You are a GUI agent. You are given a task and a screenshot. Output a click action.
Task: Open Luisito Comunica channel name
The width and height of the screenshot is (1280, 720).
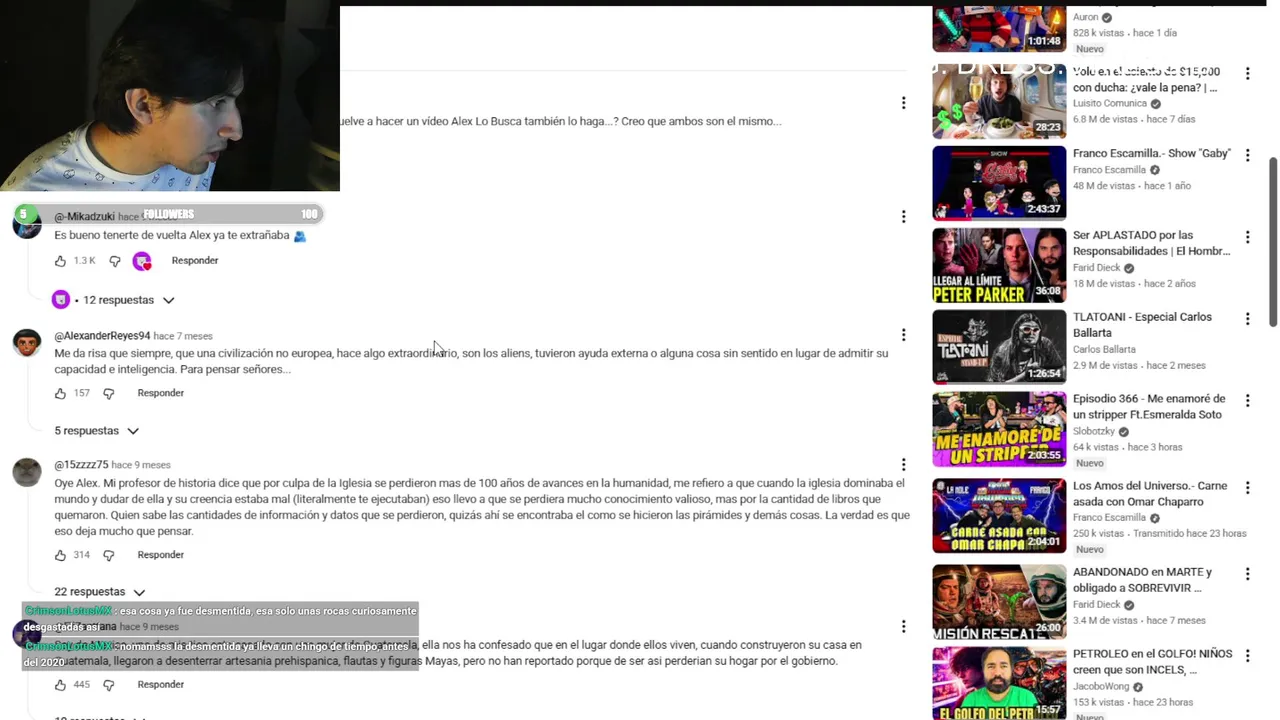tap(1110, 104)
